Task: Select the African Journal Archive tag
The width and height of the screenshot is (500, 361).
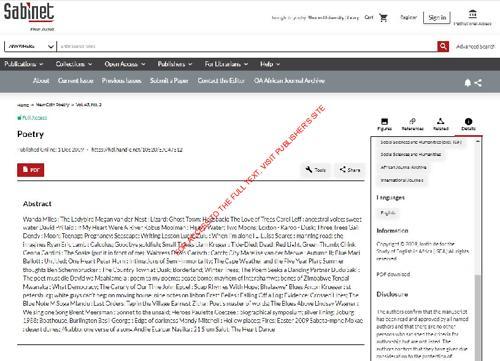Action: [403, 167]
